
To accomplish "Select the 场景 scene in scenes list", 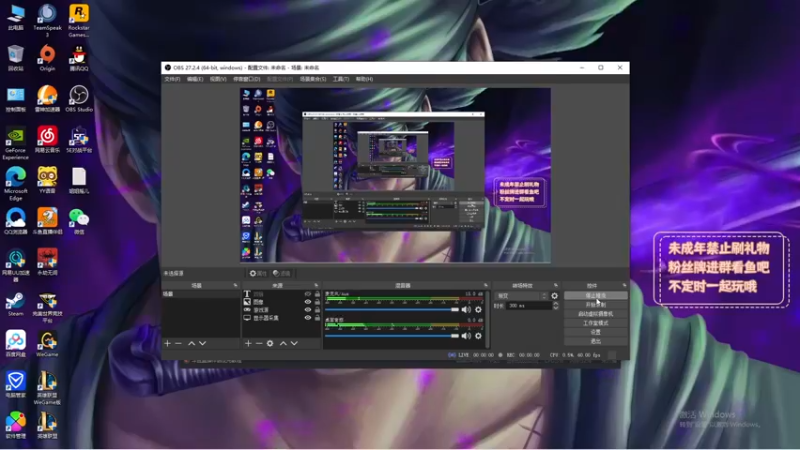I will coord(201,294).
